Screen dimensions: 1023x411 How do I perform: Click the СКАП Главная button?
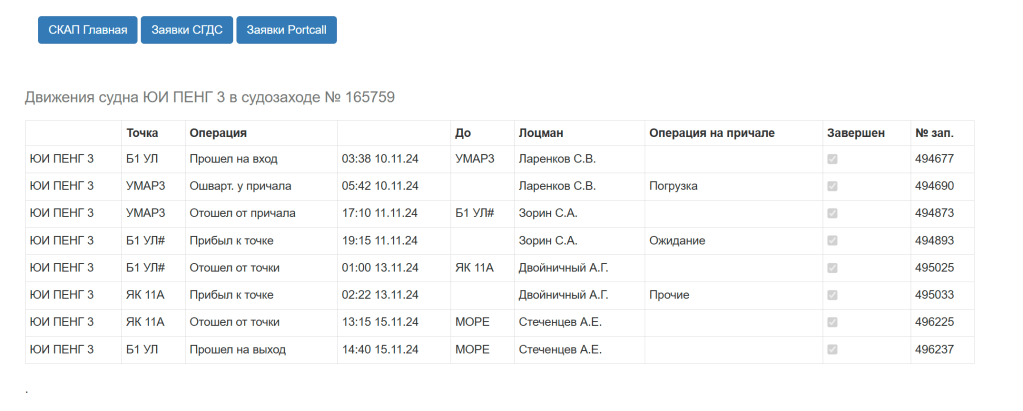[x=86, y=30]
